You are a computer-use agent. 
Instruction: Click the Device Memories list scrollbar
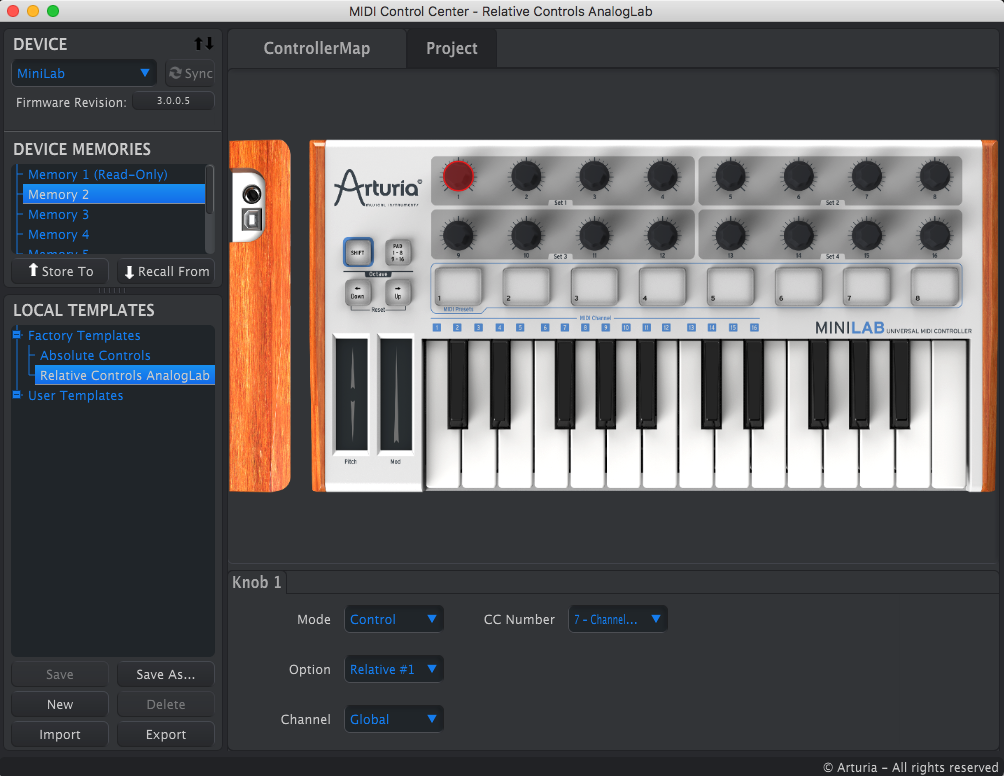(209, 190)
